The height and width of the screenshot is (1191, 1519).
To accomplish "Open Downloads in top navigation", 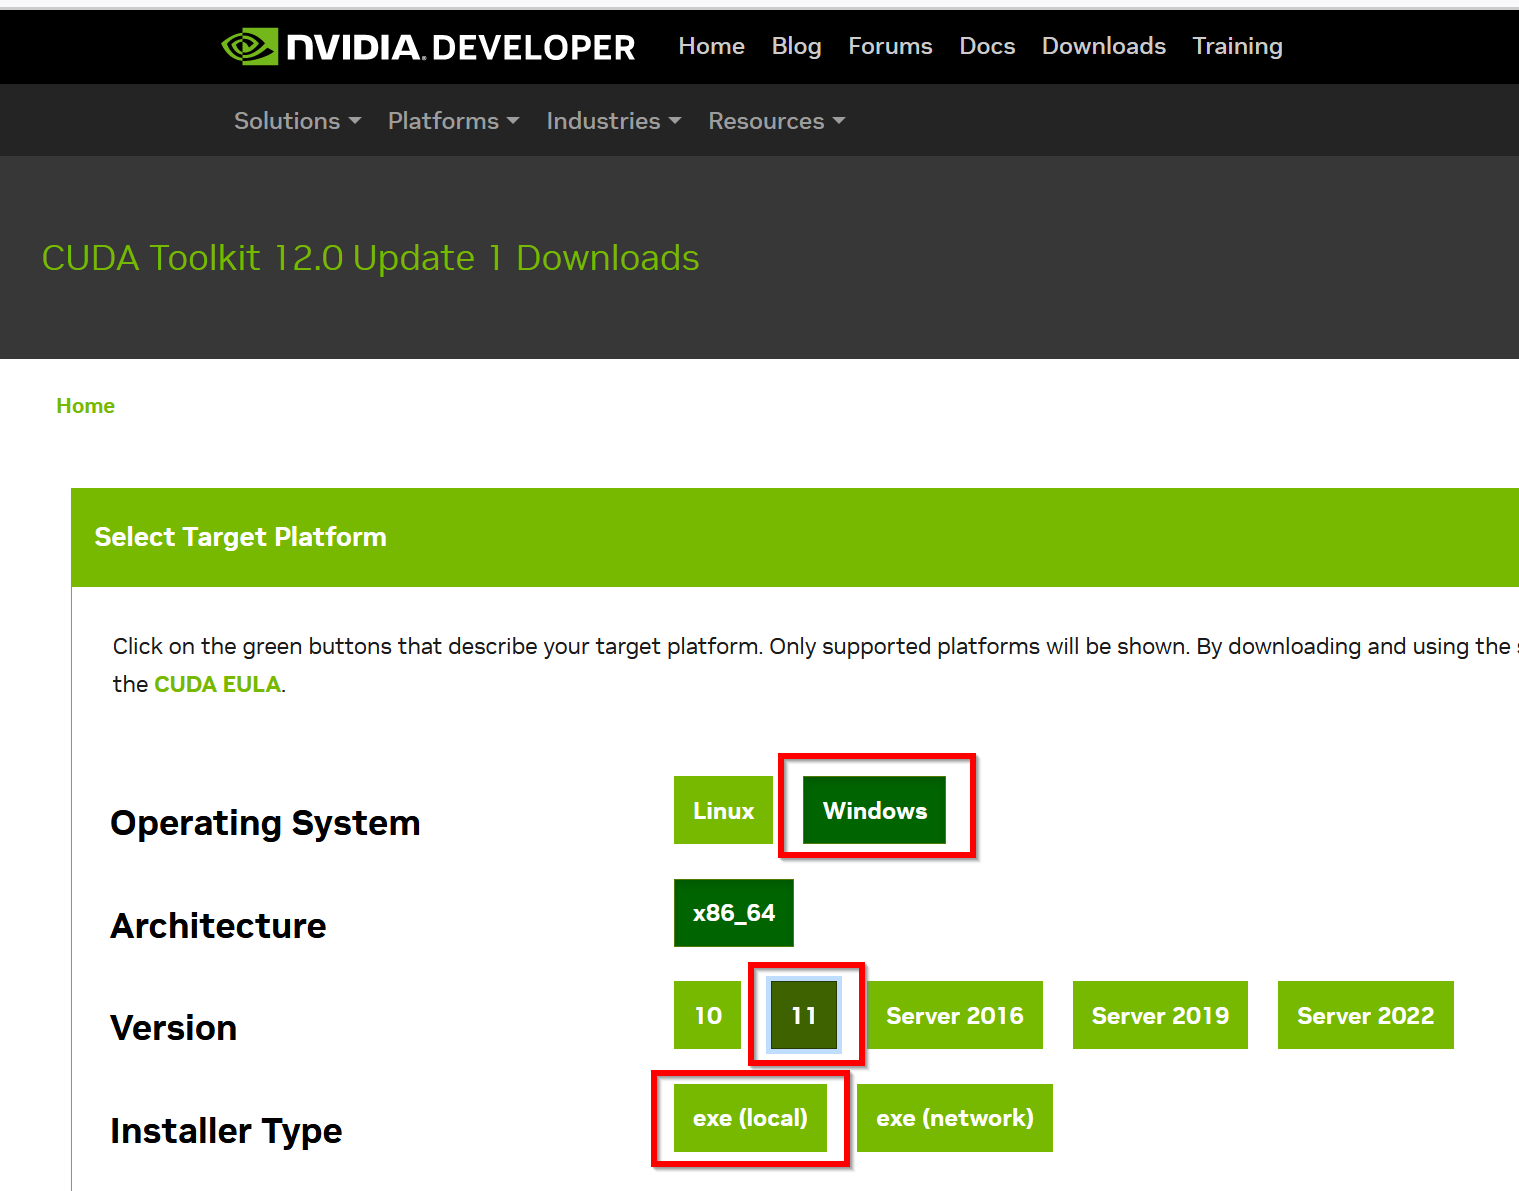I will point(1104,46).
